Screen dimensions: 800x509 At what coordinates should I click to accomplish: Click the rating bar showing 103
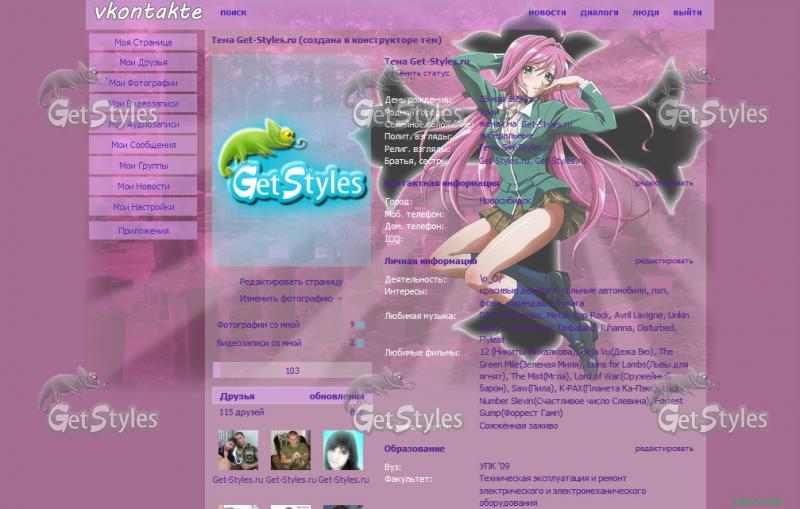291,370
